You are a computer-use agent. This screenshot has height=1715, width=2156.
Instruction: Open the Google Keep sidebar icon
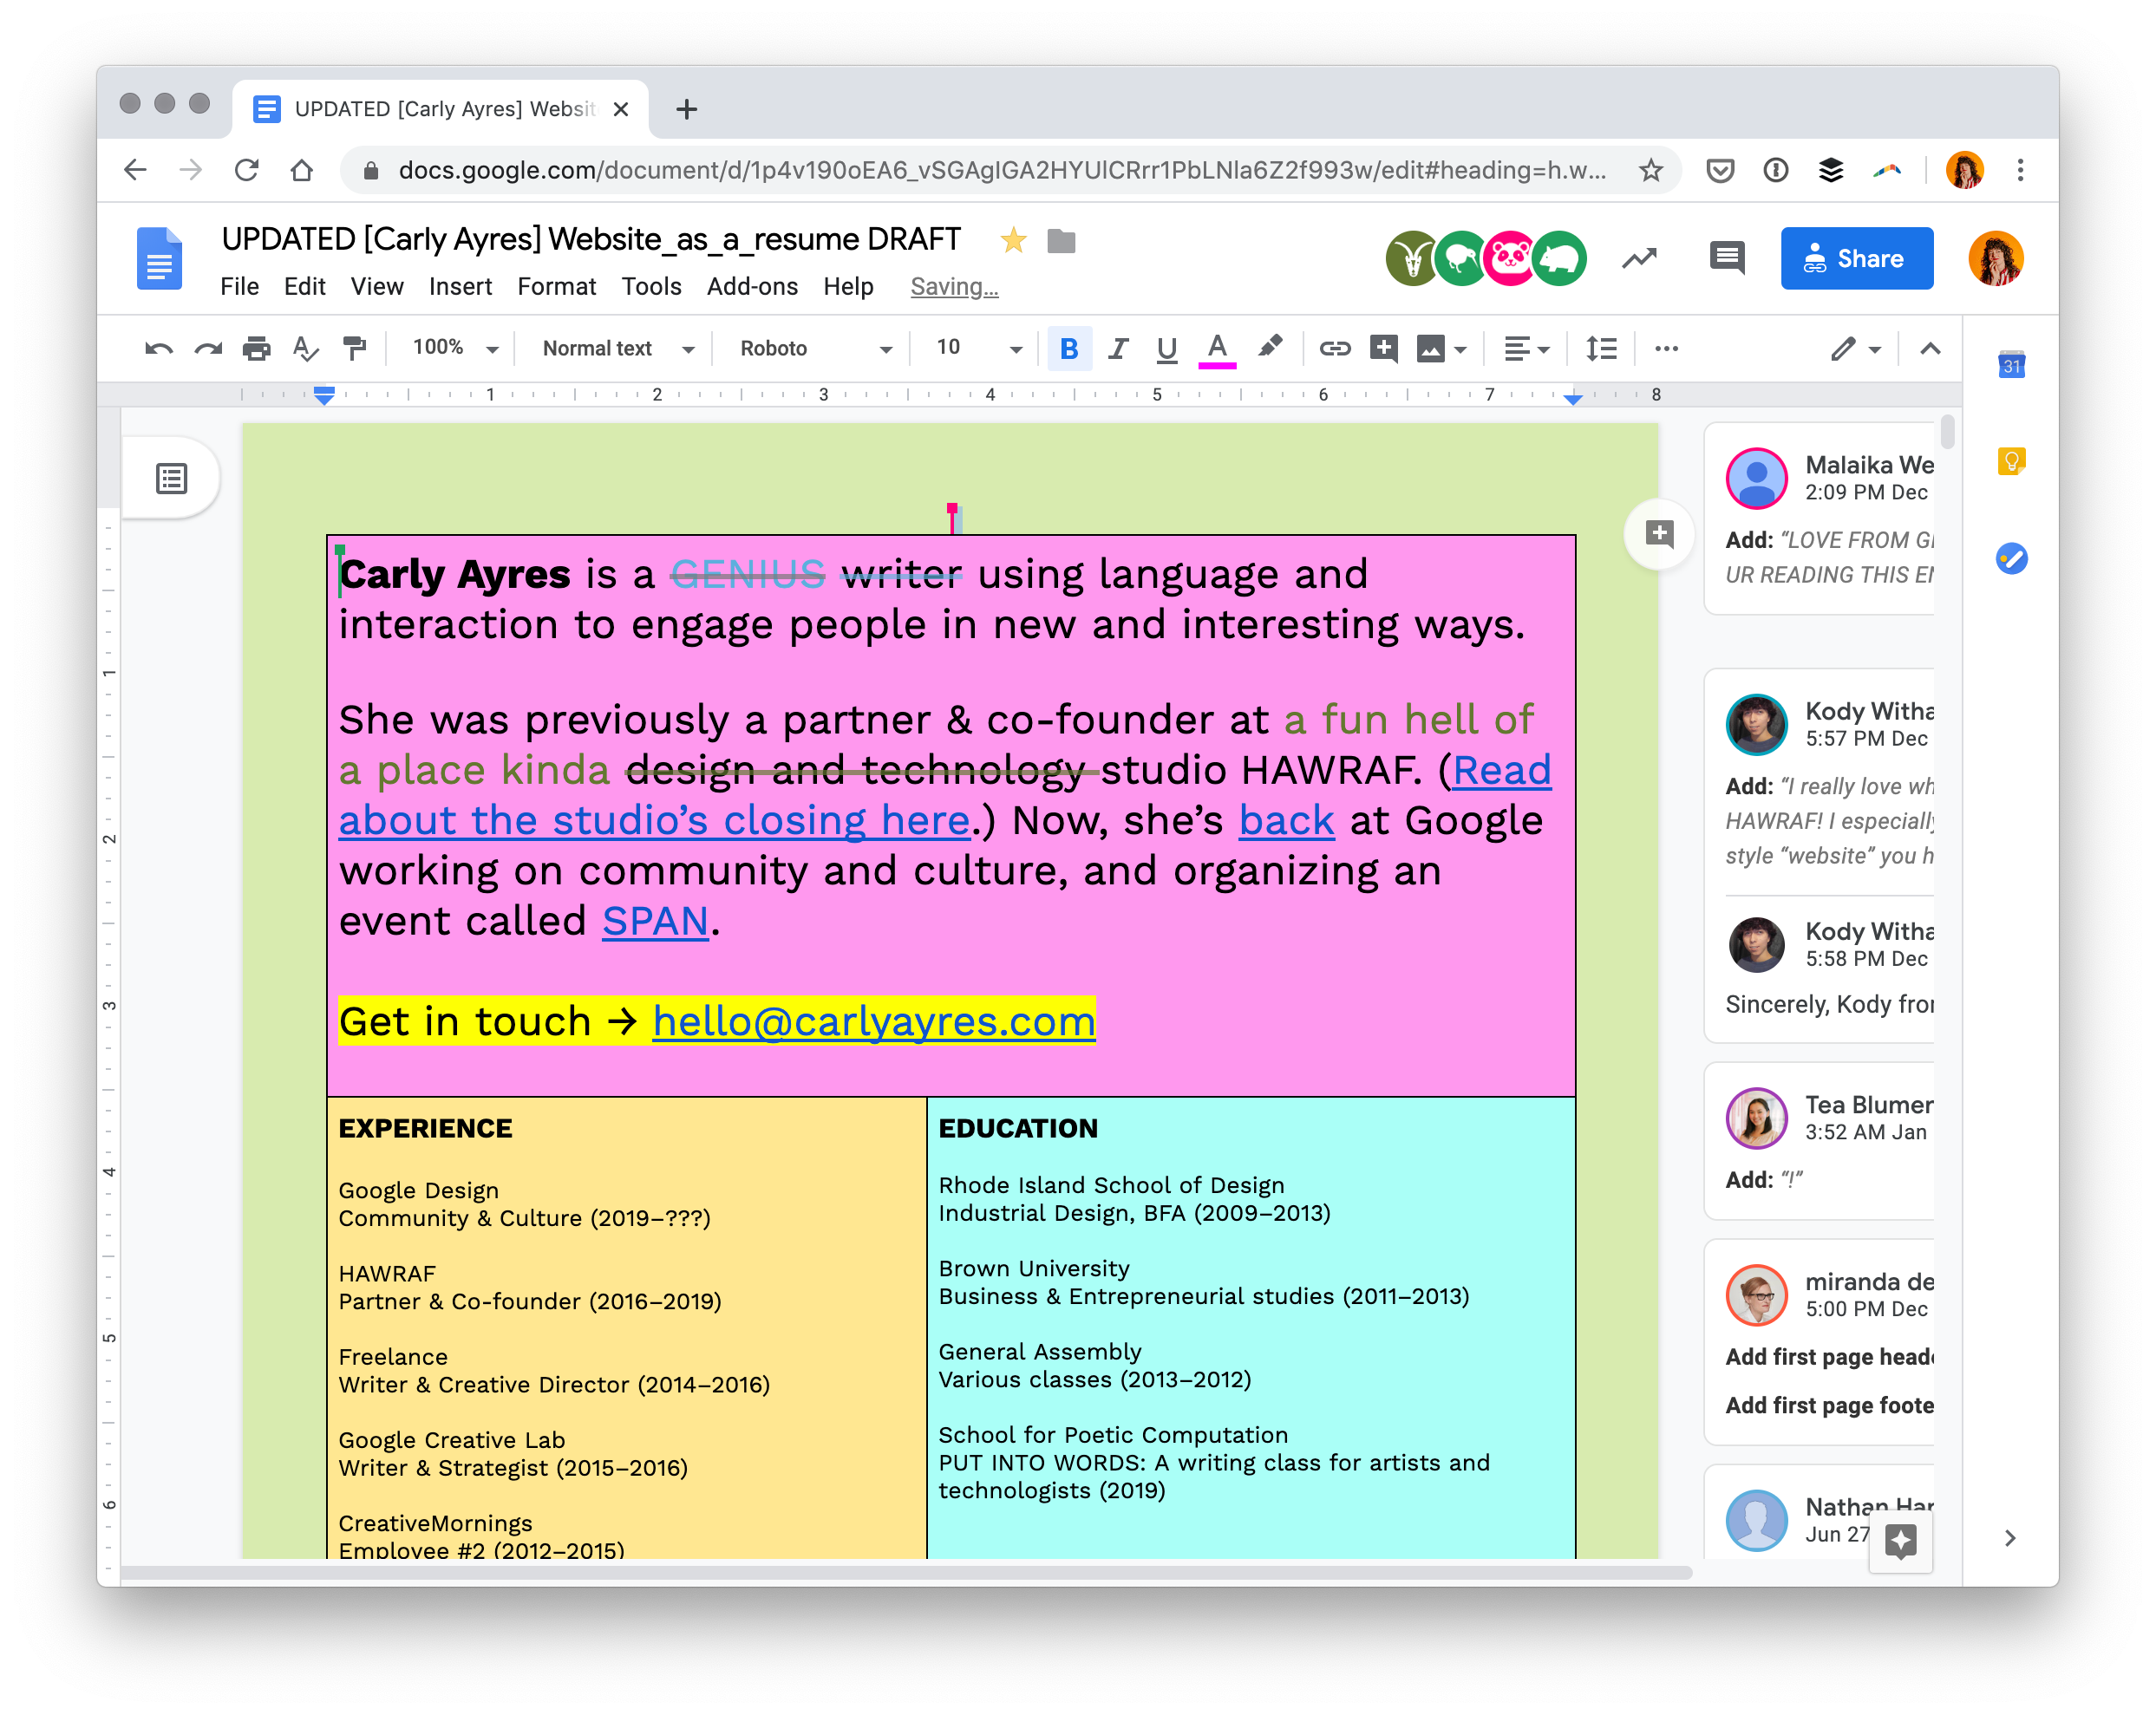point(2011,462)
